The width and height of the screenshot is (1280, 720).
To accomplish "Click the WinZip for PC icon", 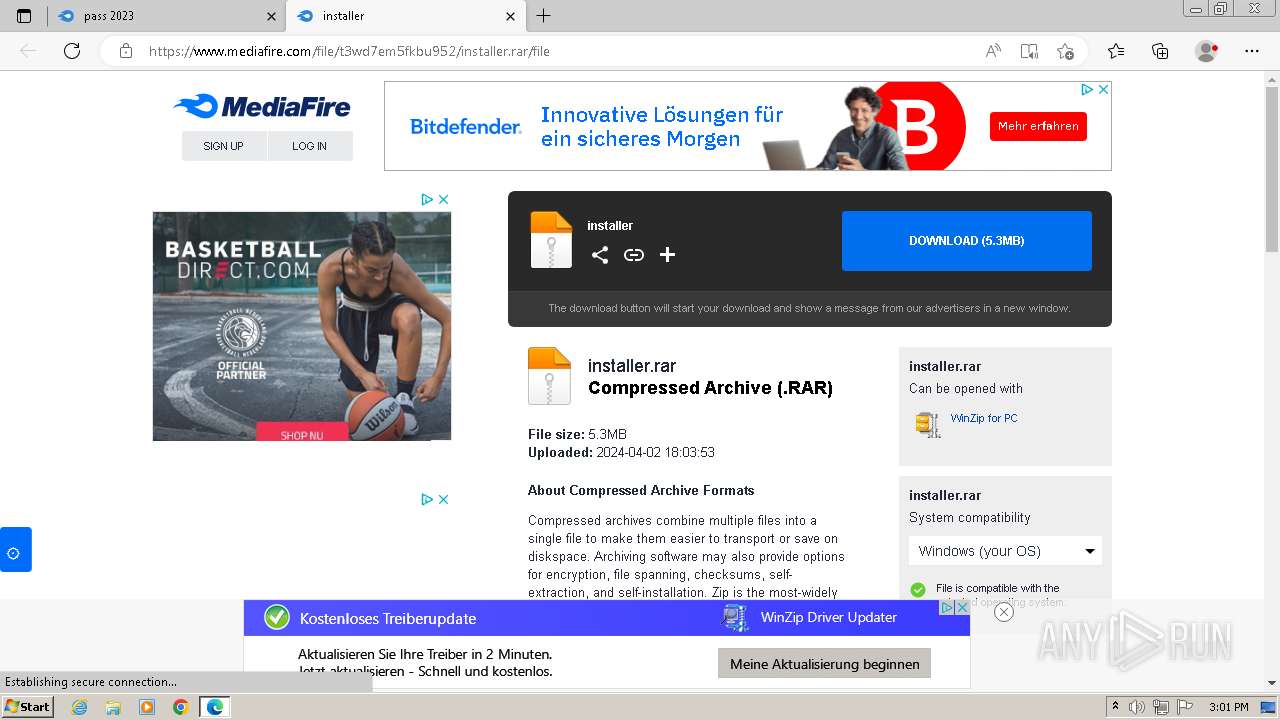I will click(928, 424).
